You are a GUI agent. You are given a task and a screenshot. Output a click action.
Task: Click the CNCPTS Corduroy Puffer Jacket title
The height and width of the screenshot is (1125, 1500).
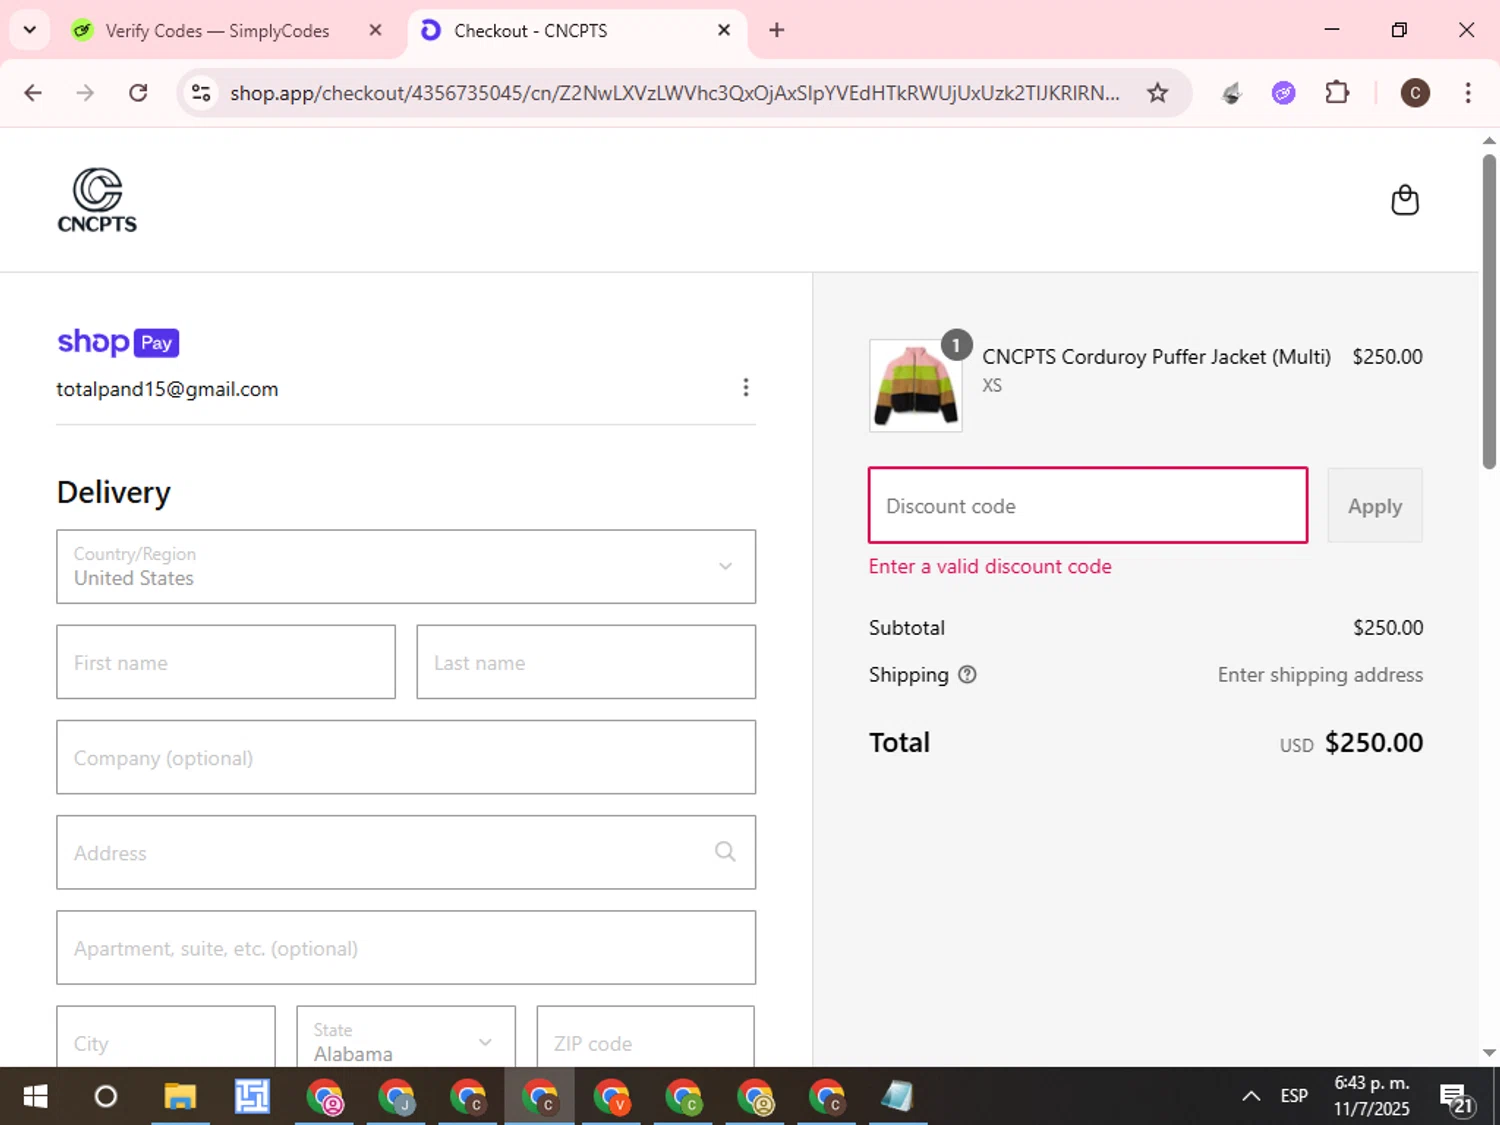[1156, 357]
